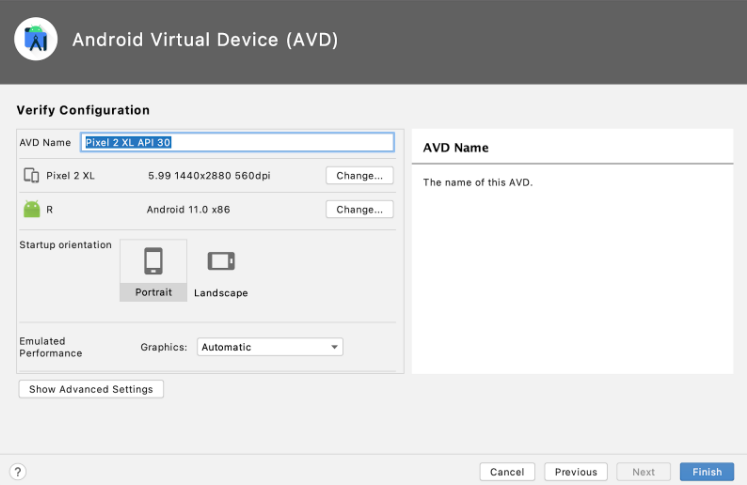This screenshot has width=747, height=485.
Task: Click the 'Emulated Performance' label
Action: [x=50, y=347]
